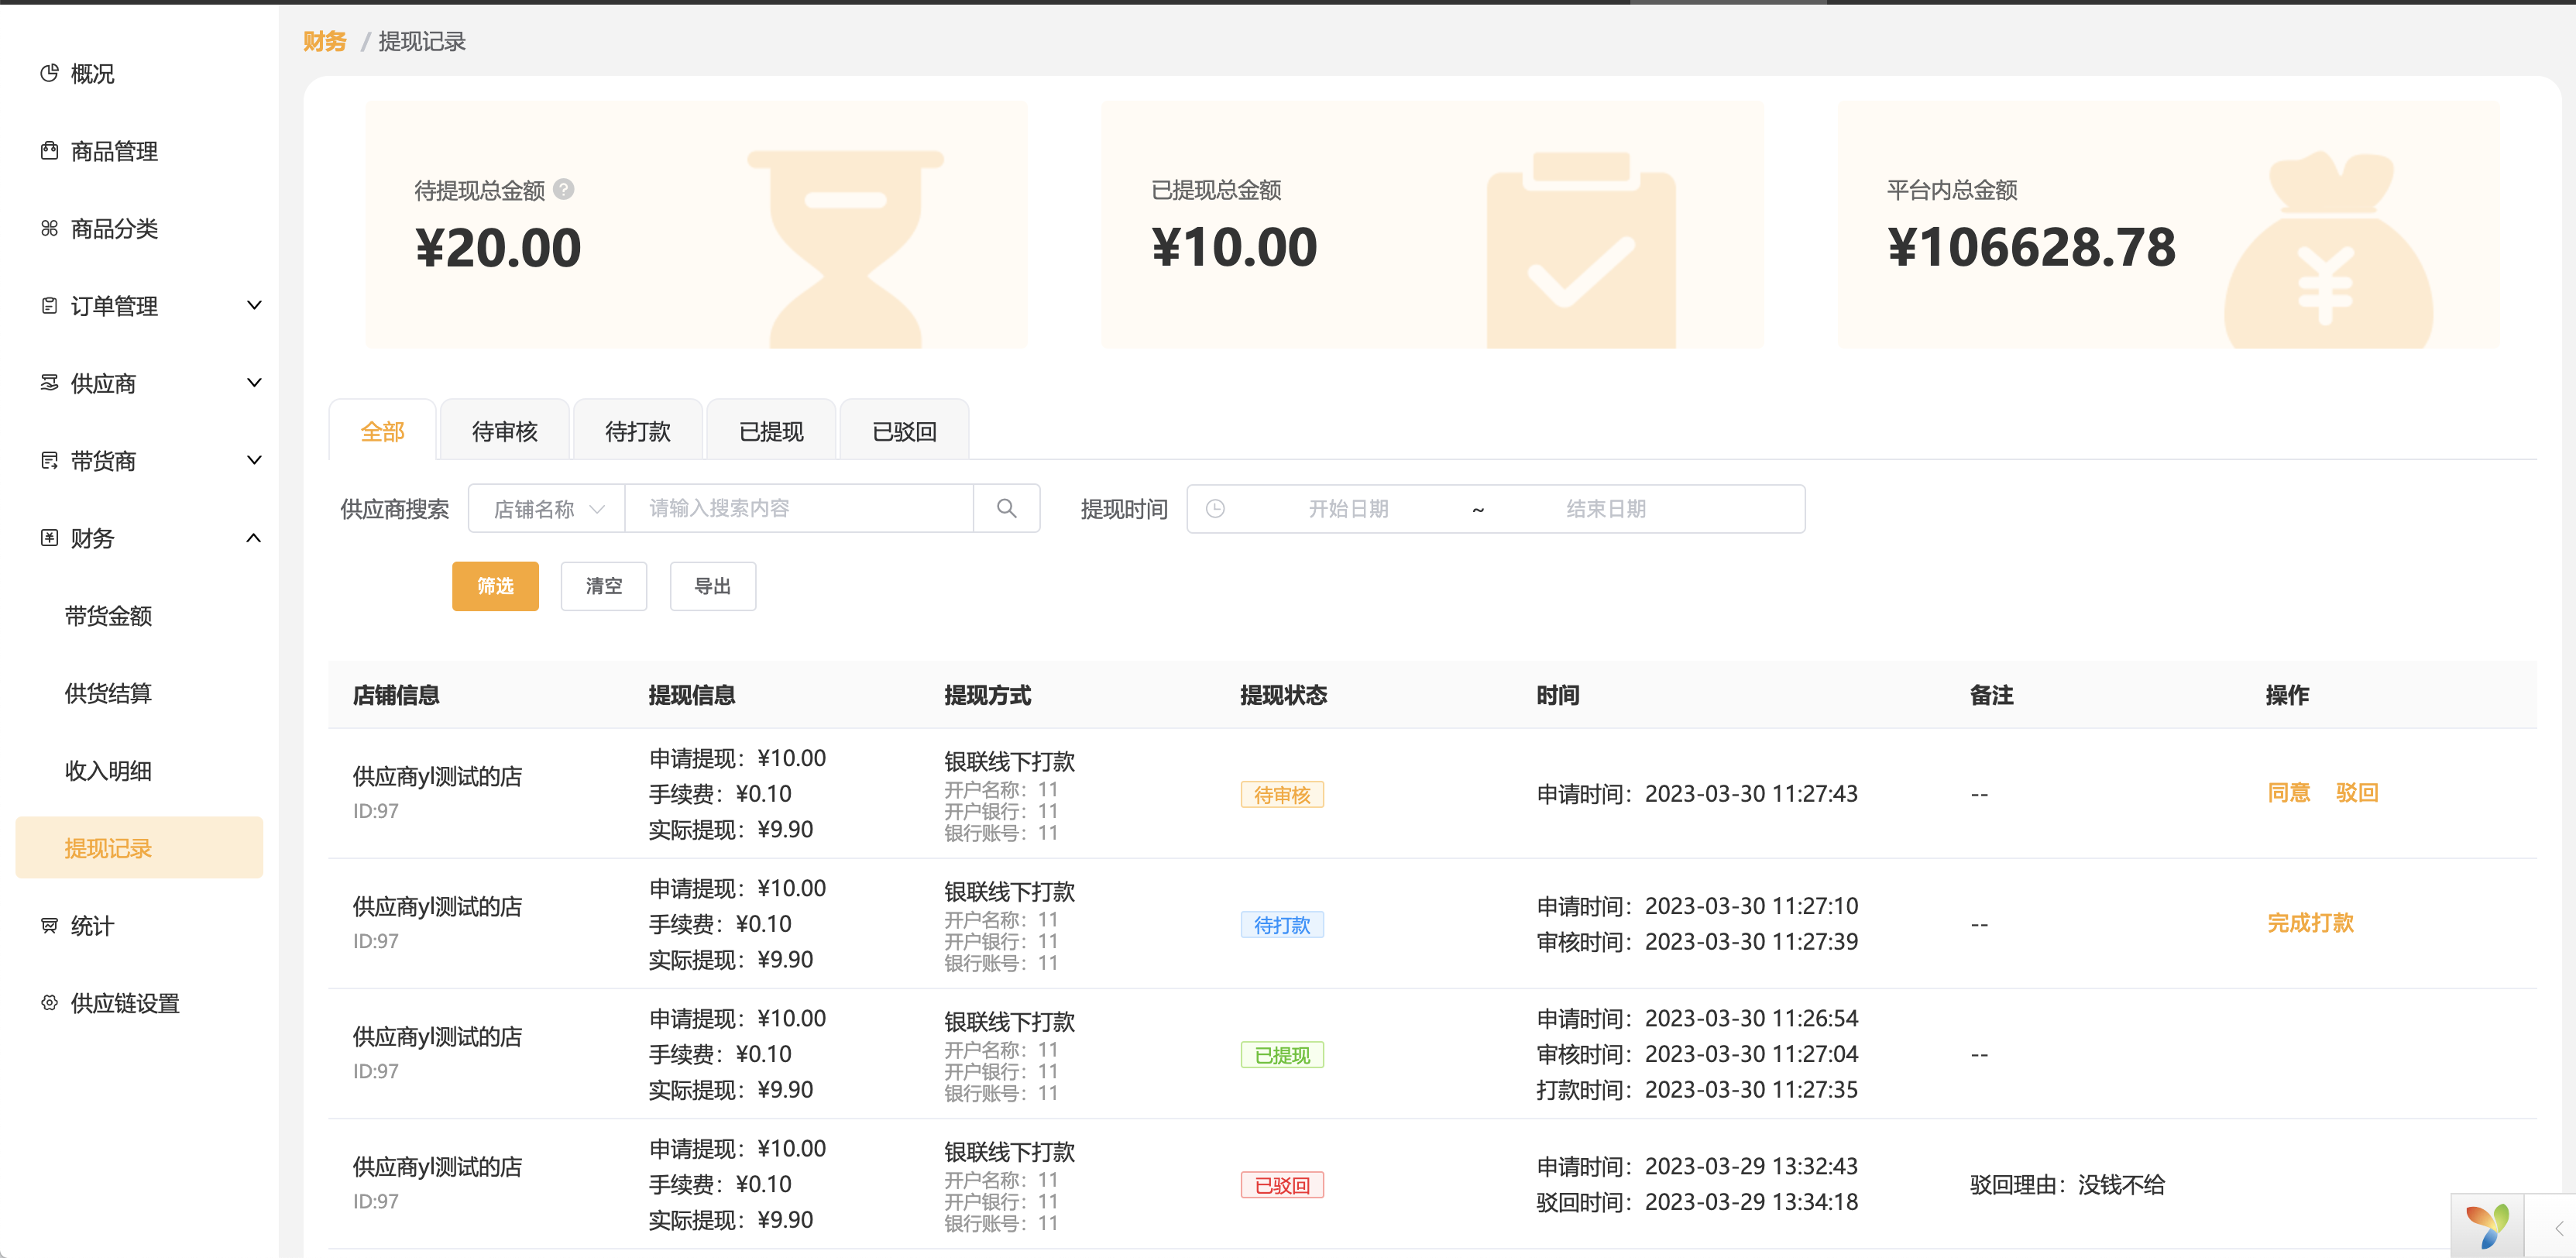This screenshot has width=2576, height=1258.
Task: Click the magnifier search icon button
Action: [1006, 508]
